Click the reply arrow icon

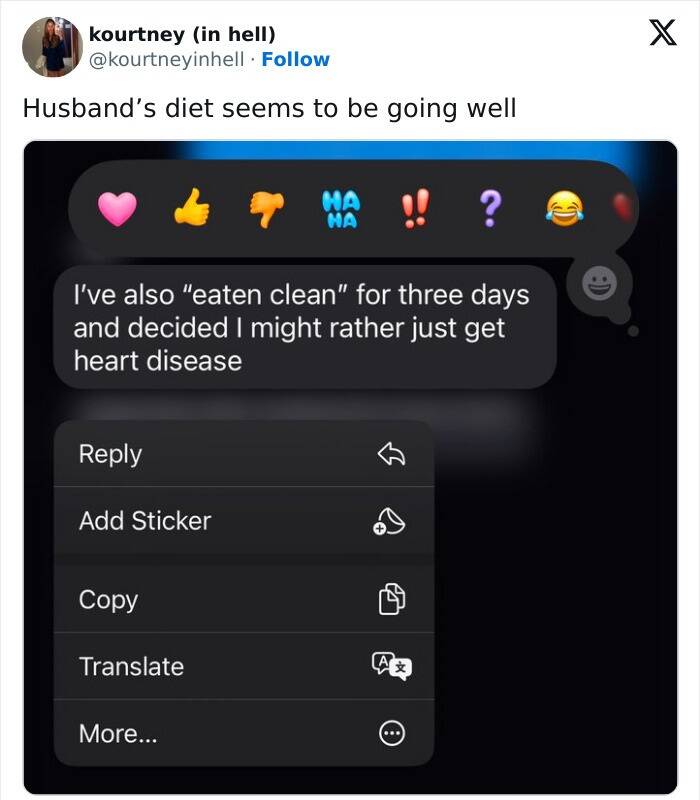391,454
